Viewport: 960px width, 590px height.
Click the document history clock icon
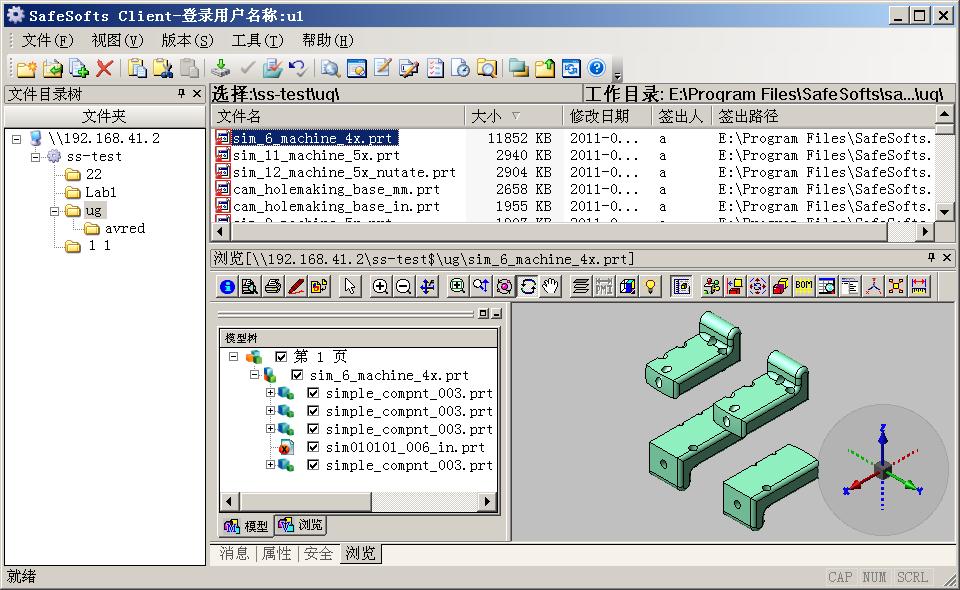460,68
